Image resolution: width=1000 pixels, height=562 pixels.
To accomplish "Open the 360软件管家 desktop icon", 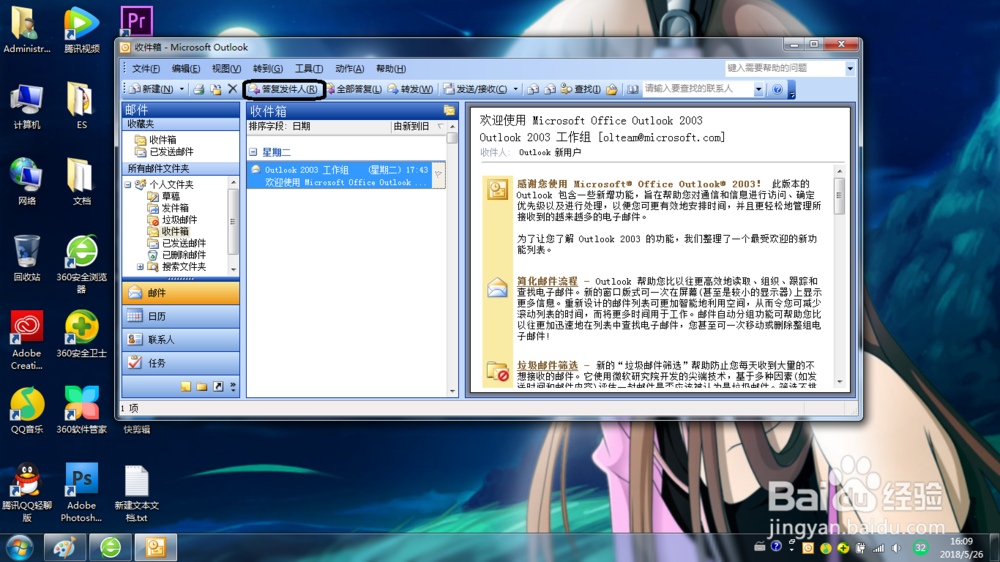I will pyautogui.click(x=82, y=410).
